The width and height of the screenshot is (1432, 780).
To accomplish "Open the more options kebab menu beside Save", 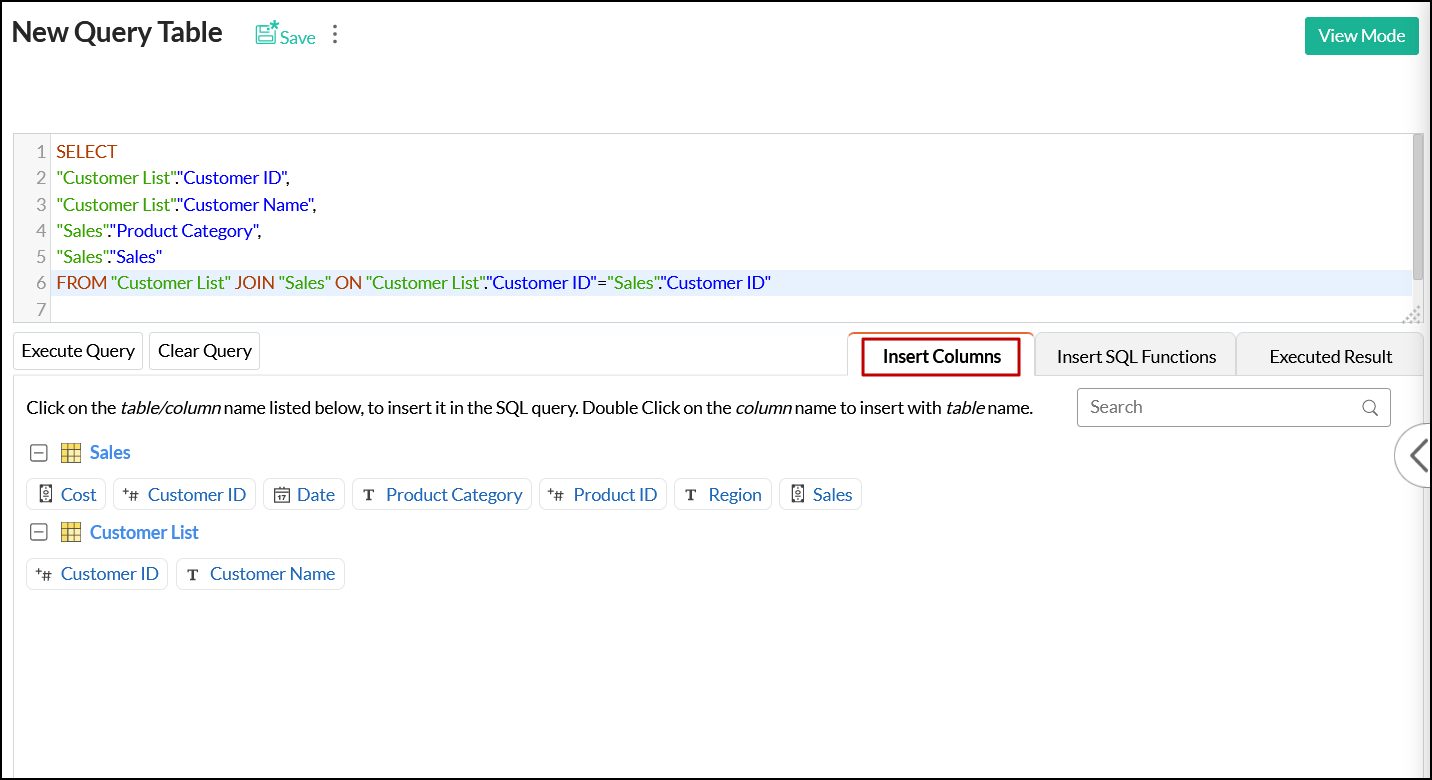I will 334,33.
